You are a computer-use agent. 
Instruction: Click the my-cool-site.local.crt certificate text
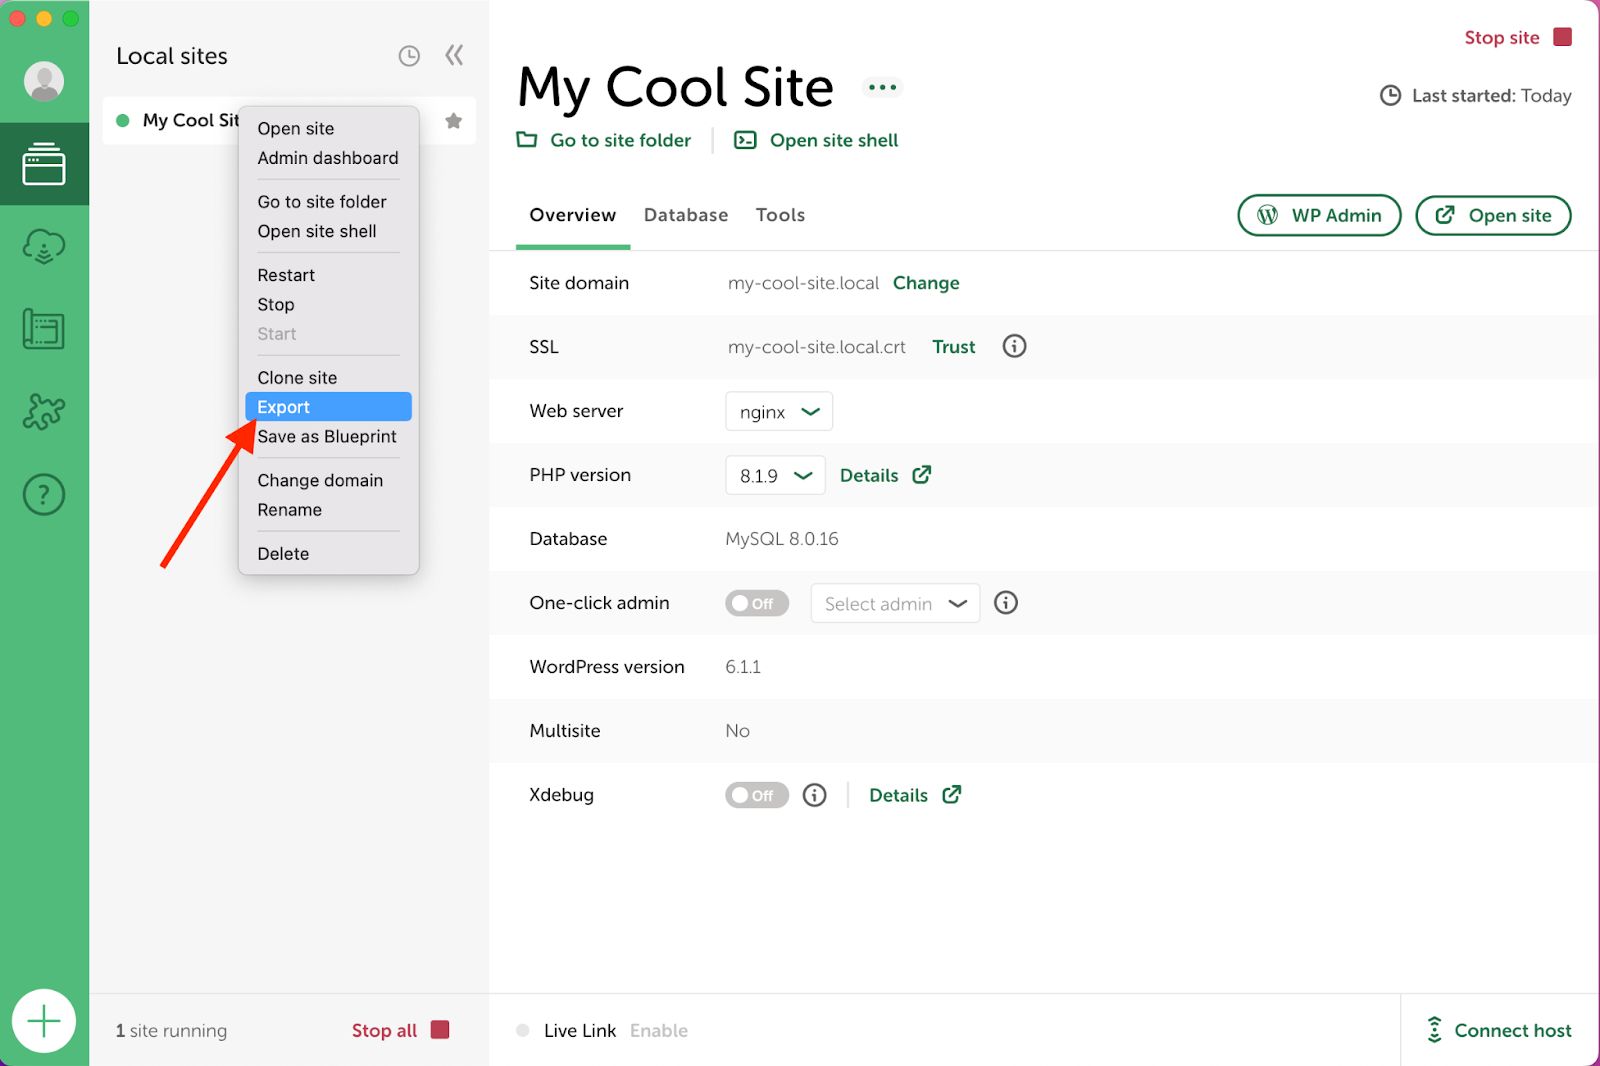point(817,347)
